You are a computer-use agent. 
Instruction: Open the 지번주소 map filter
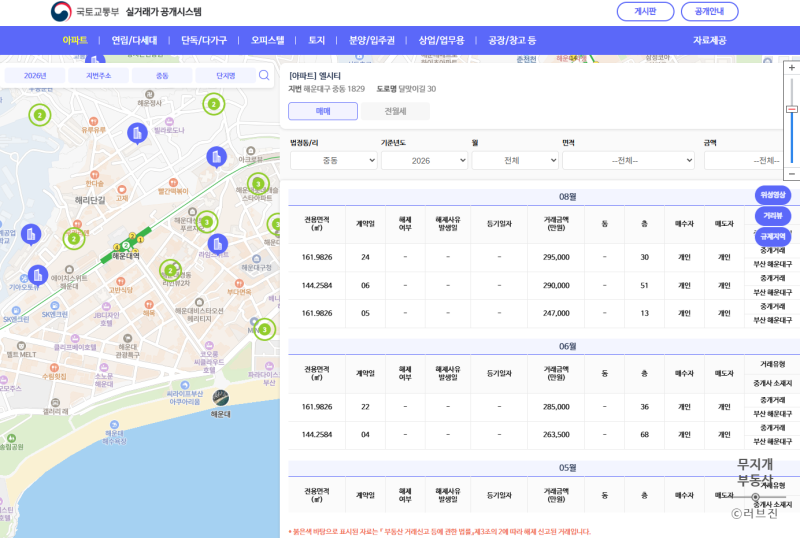pos(98,76)
